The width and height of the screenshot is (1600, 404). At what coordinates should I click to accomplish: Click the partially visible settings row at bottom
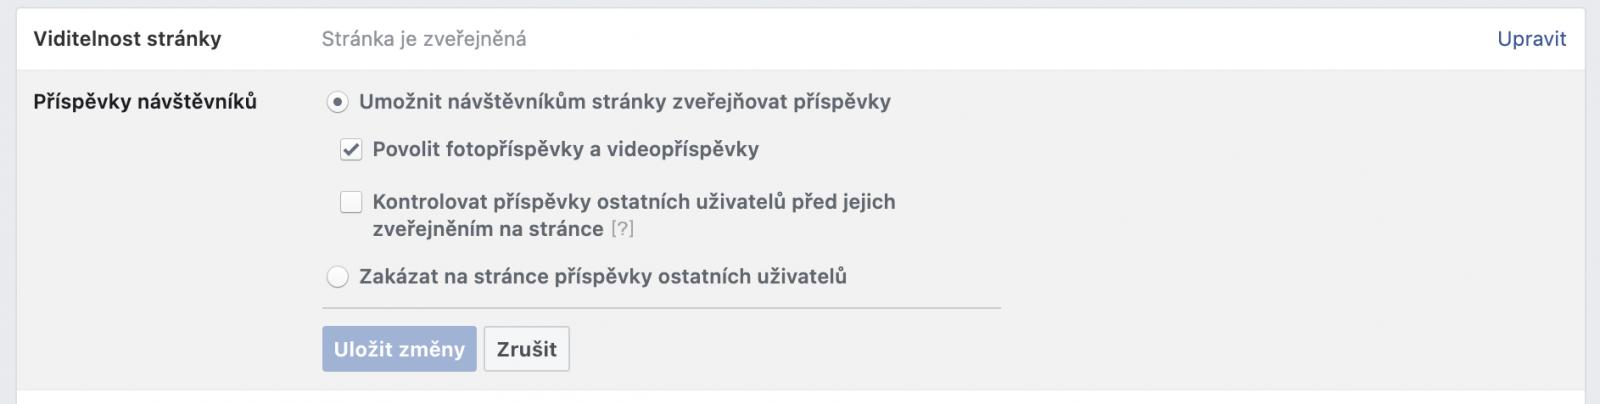(x=800, y=398)
